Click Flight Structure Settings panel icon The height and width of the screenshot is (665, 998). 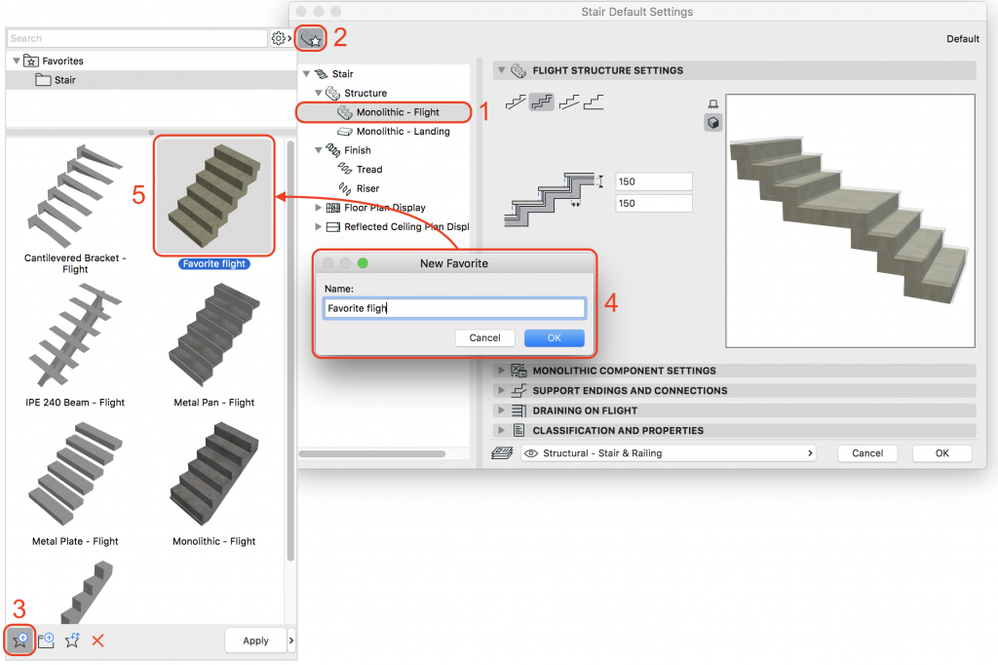(x=519, y=71)
